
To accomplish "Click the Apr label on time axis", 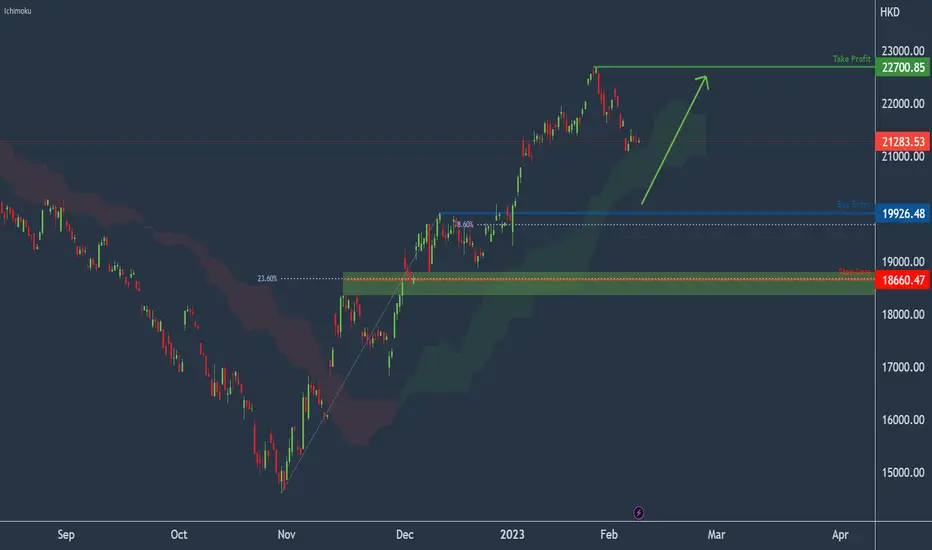I will point(840,535).
